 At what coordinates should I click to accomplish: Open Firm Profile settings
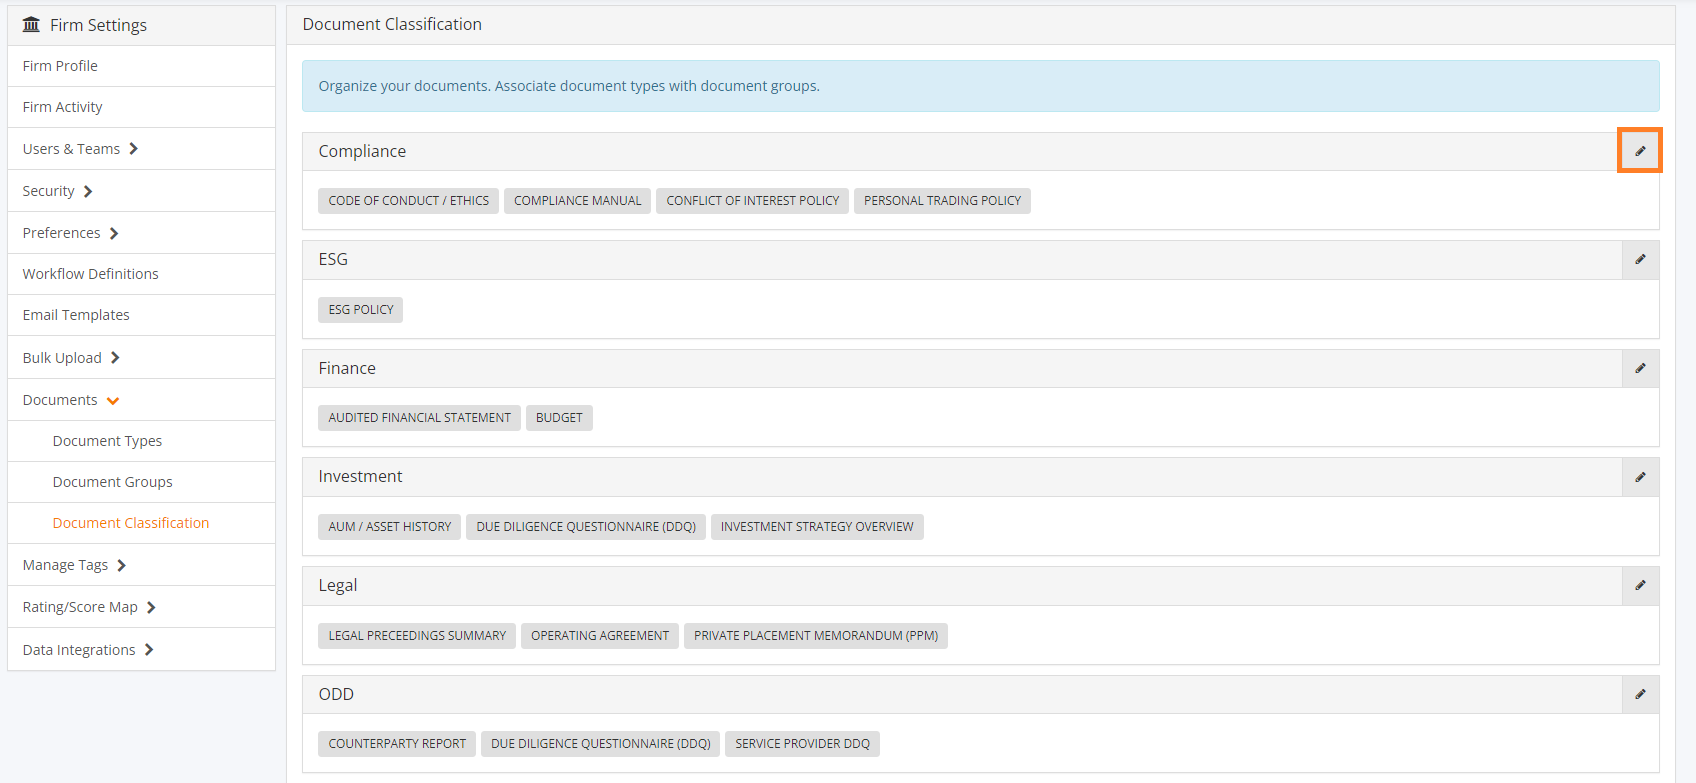point(141,66)
